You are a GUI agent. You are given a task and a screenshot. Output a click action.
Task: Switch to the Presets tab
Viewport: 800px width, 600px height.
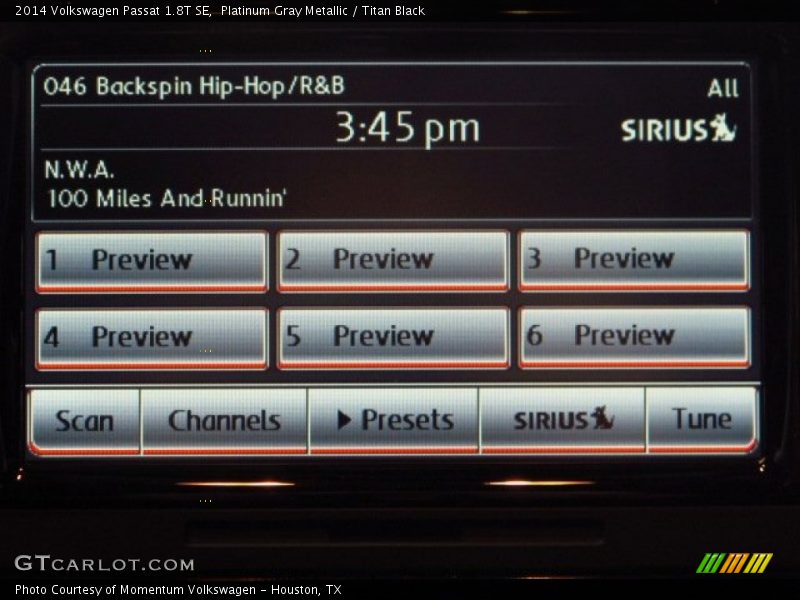393,420
